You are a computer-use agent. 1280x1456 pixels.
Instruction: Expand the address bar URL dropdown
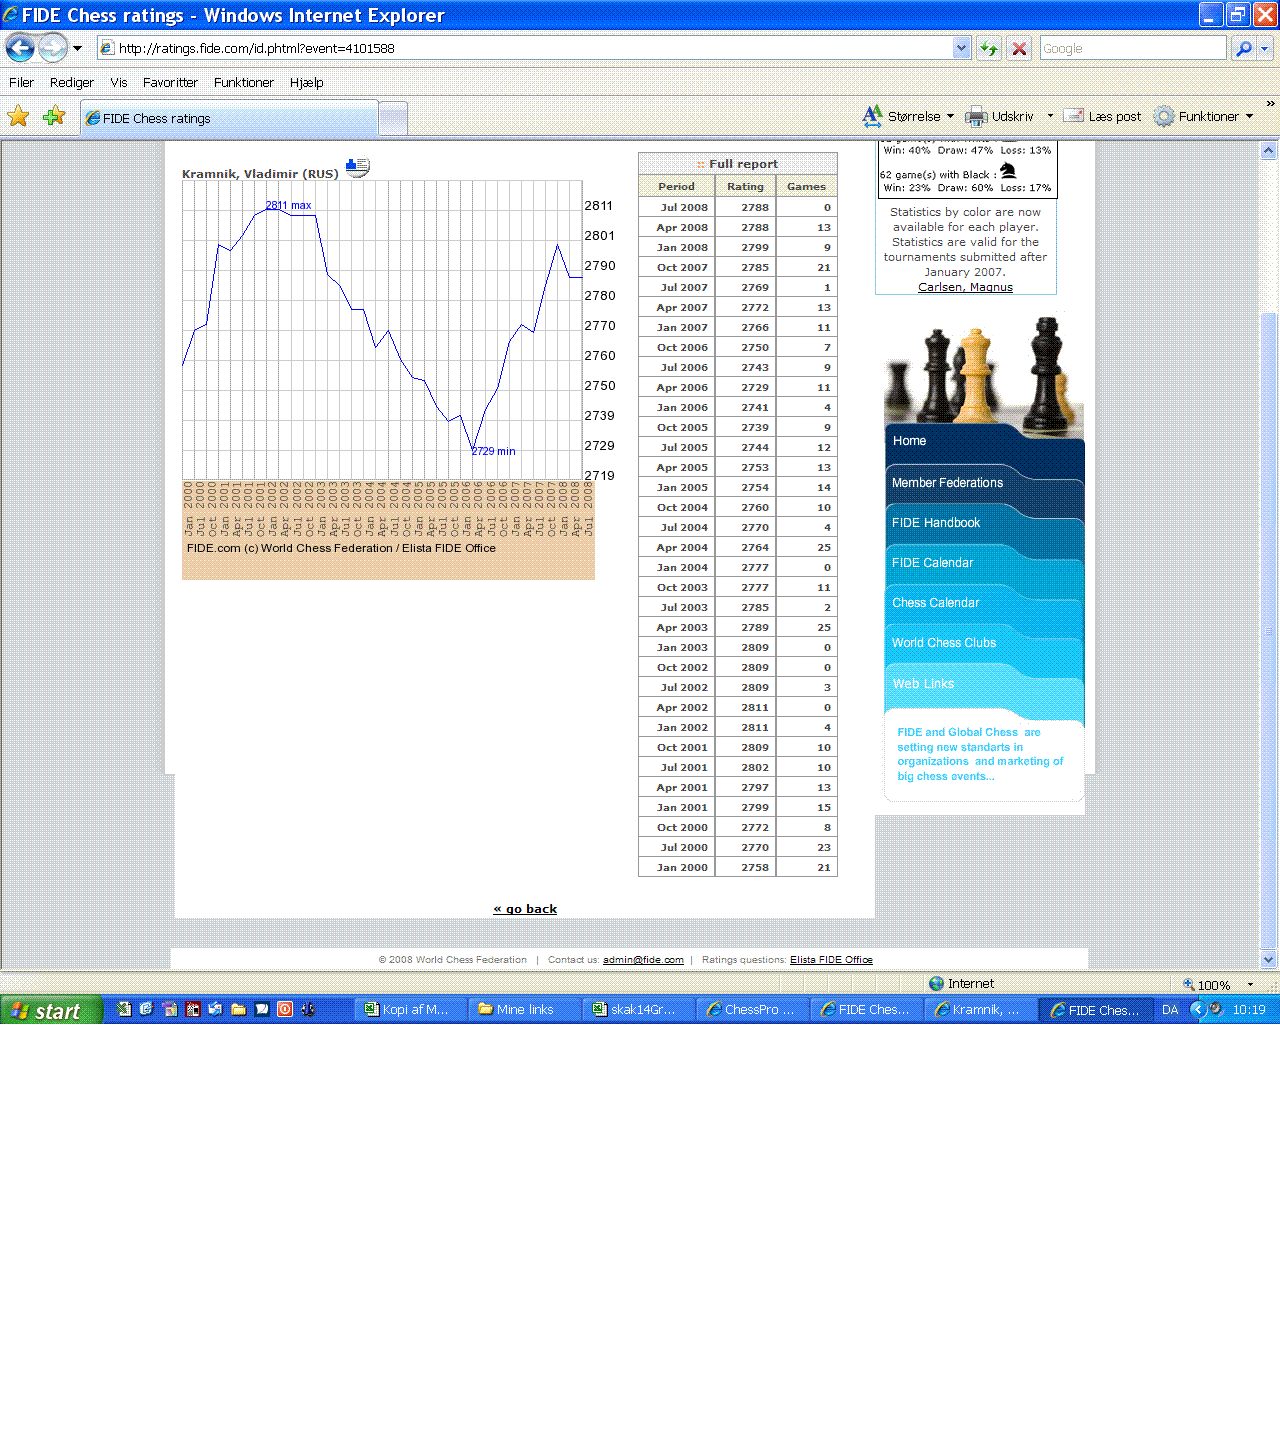[961, 48]
